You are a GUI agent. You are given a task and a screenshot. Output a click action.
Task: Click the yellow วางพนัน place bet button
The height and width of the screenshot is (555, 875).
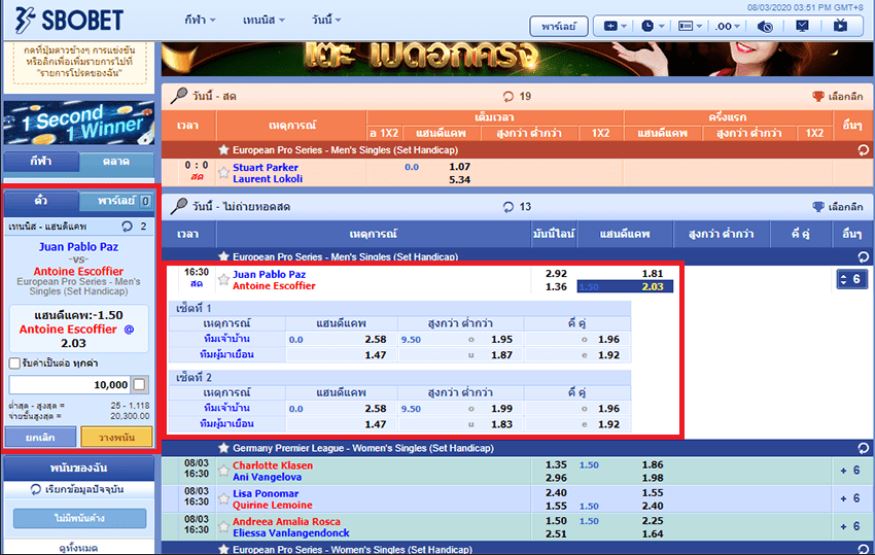click(x=117, y=437)
